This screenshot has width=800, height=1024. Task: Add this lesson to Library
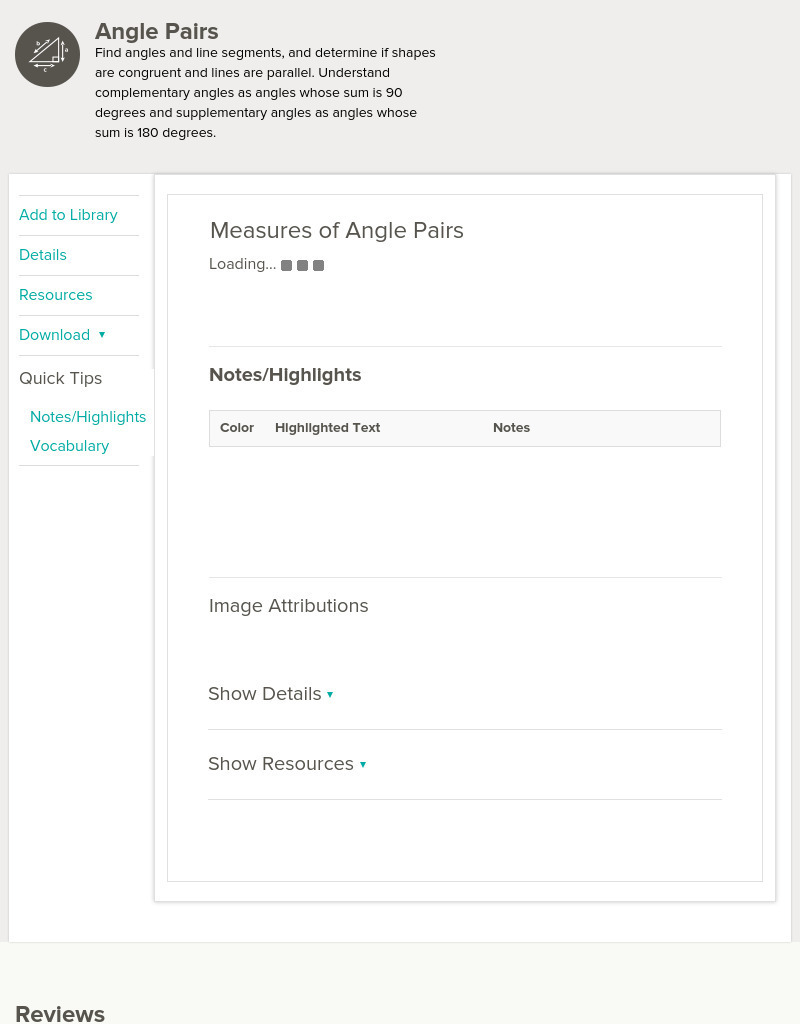click(68, 215)
